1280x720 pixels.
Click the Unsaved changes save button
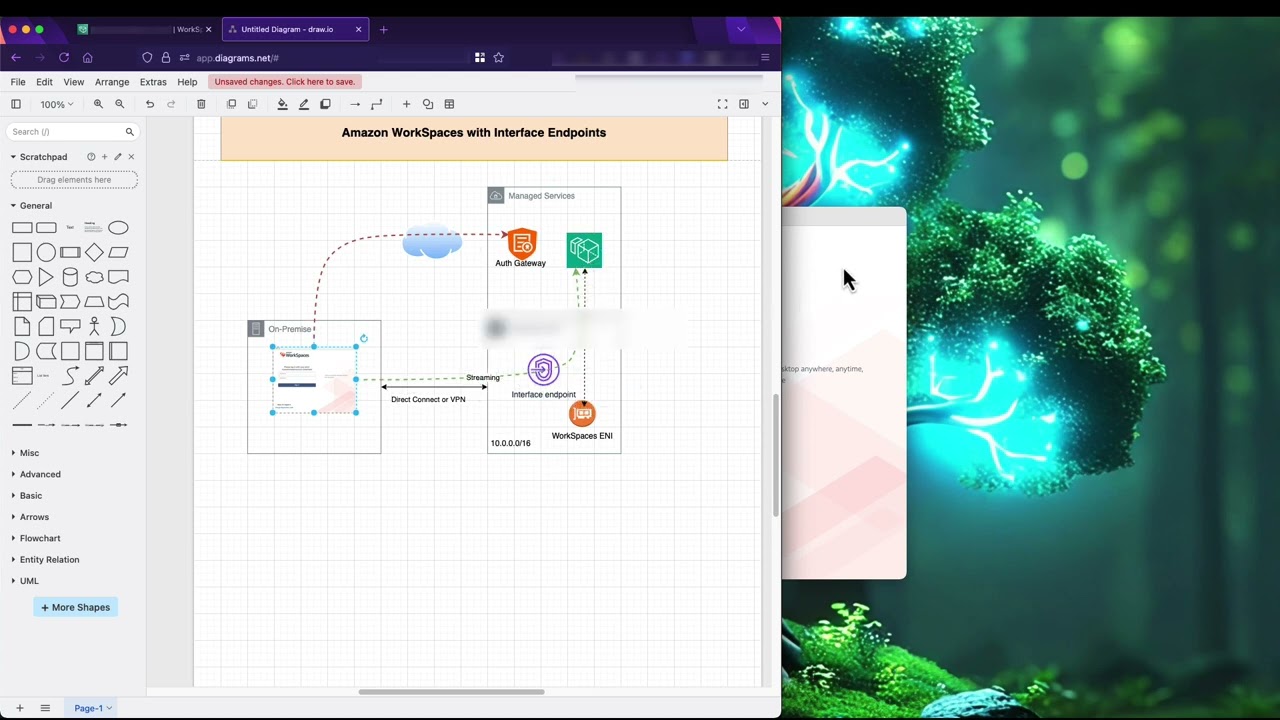click(285, 82)
